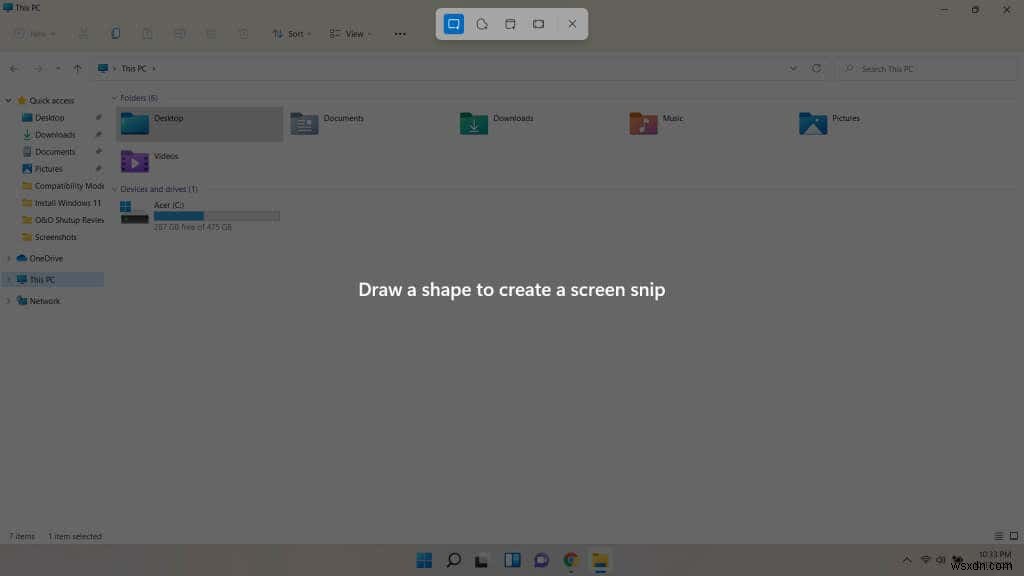Switch to large thumbnails view in the status bar
The height and width of the screenshot is (576, 1024).
(1011, 536)
